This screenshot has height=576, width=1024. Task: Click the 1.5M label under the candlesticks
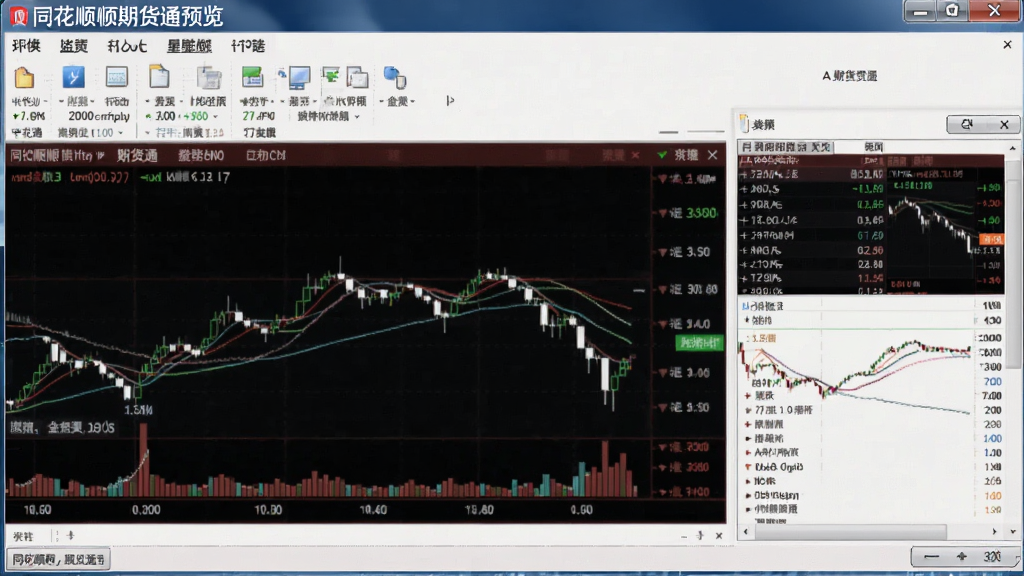pyautogui.click(x=138, y=410)
